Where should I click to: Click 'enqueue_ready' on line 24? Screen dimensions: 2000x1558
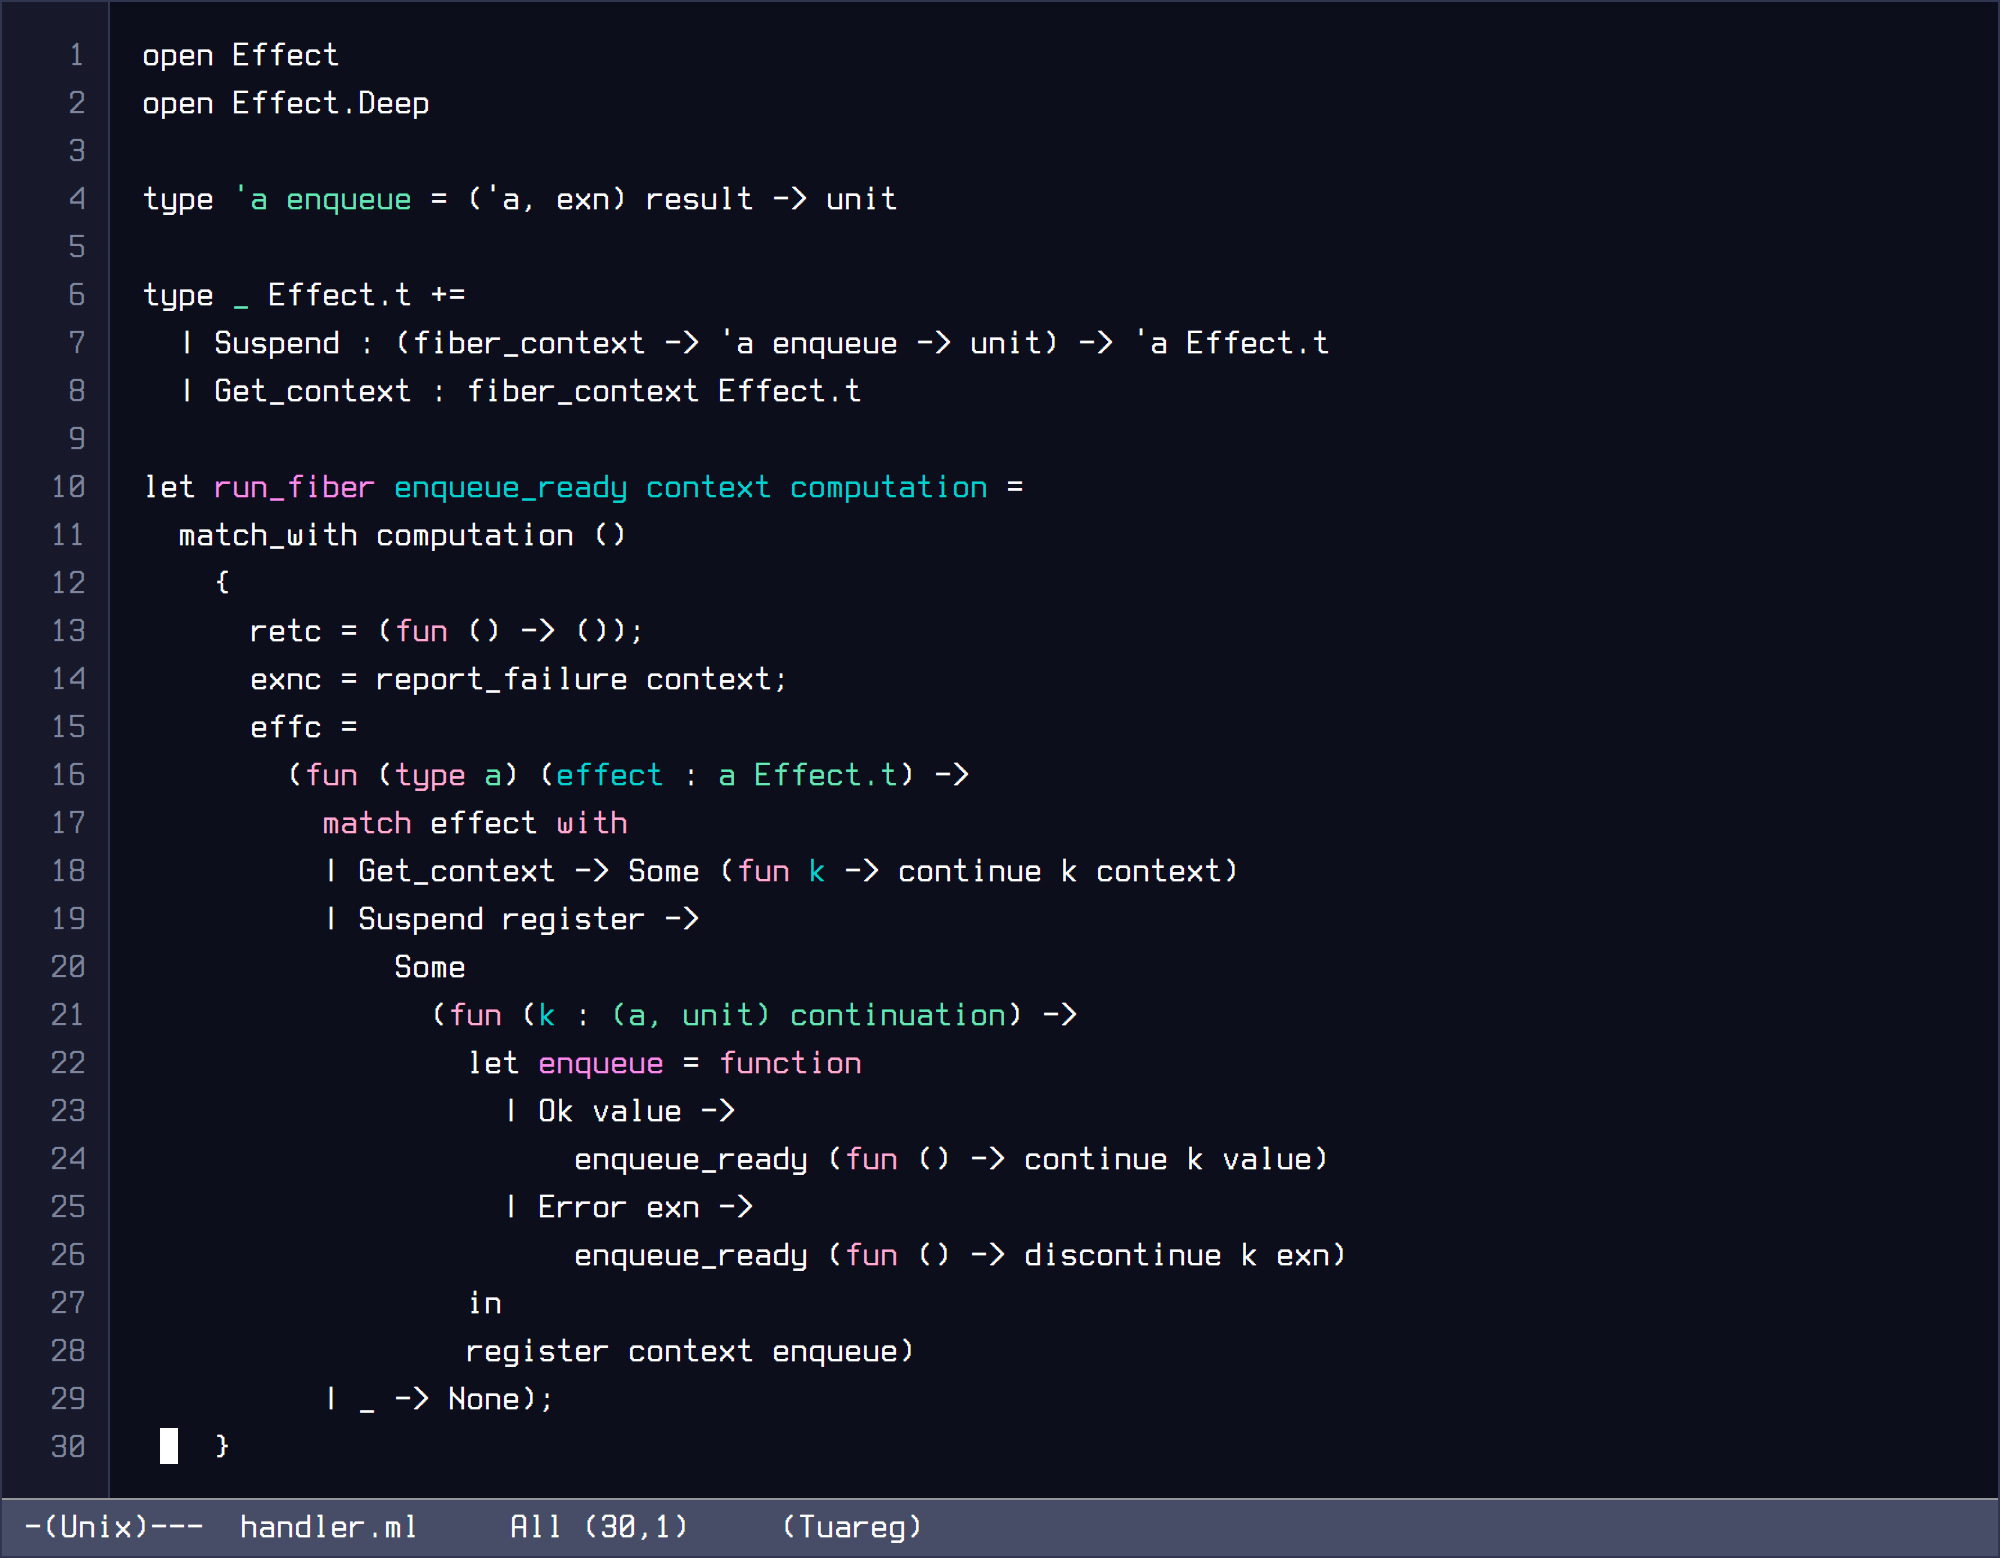[x=690, y=1159]
